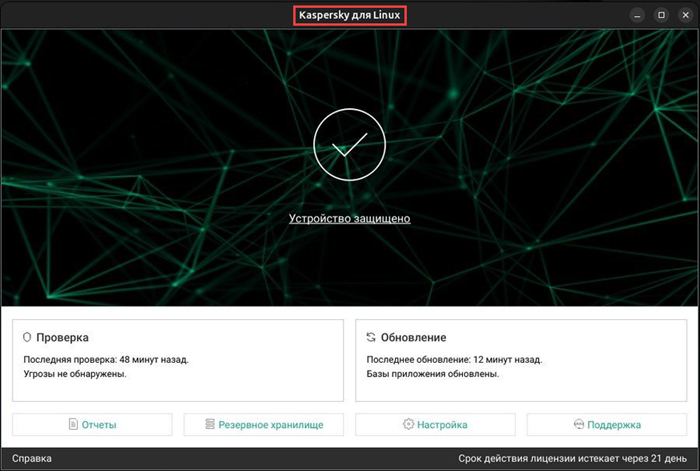
Task: Minimize the Kaspersky window
Action: 637,15
